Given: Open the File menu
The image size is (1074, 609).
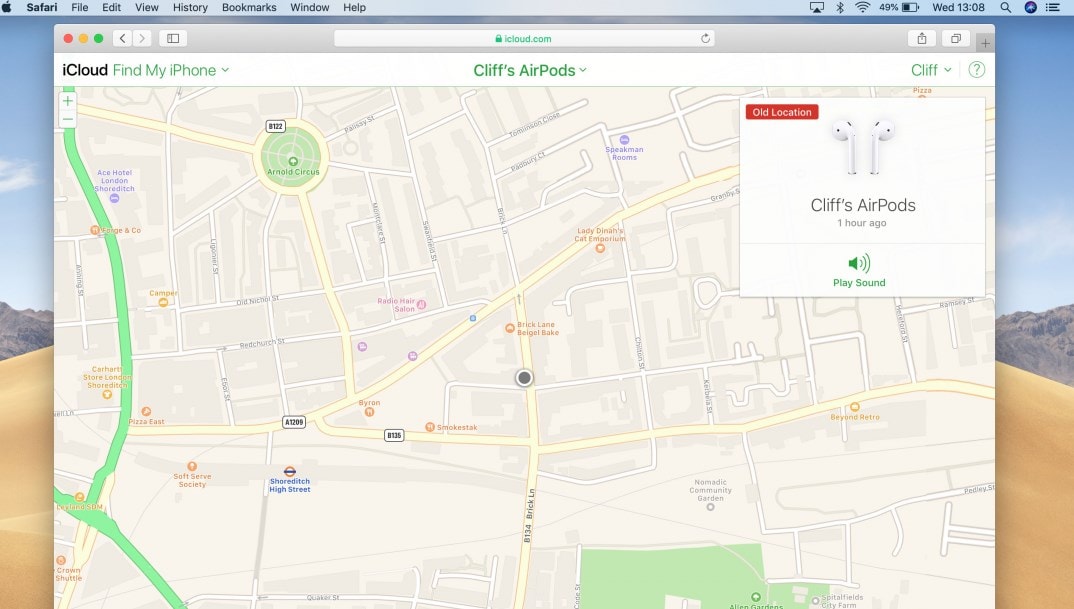Looking at the screenshot, I should [79, 8].
